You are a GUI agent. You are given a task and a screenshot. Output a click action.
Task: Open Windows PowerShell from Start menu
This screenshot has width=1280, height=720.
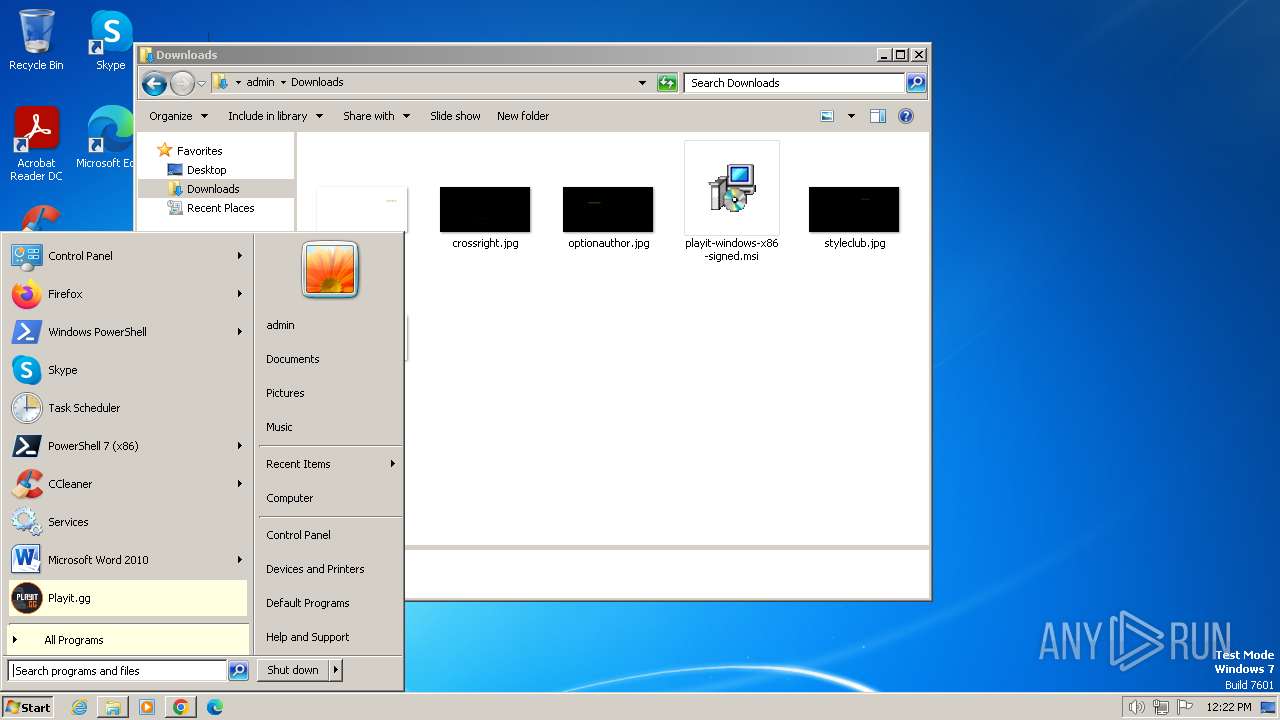[x=128, y=332]
